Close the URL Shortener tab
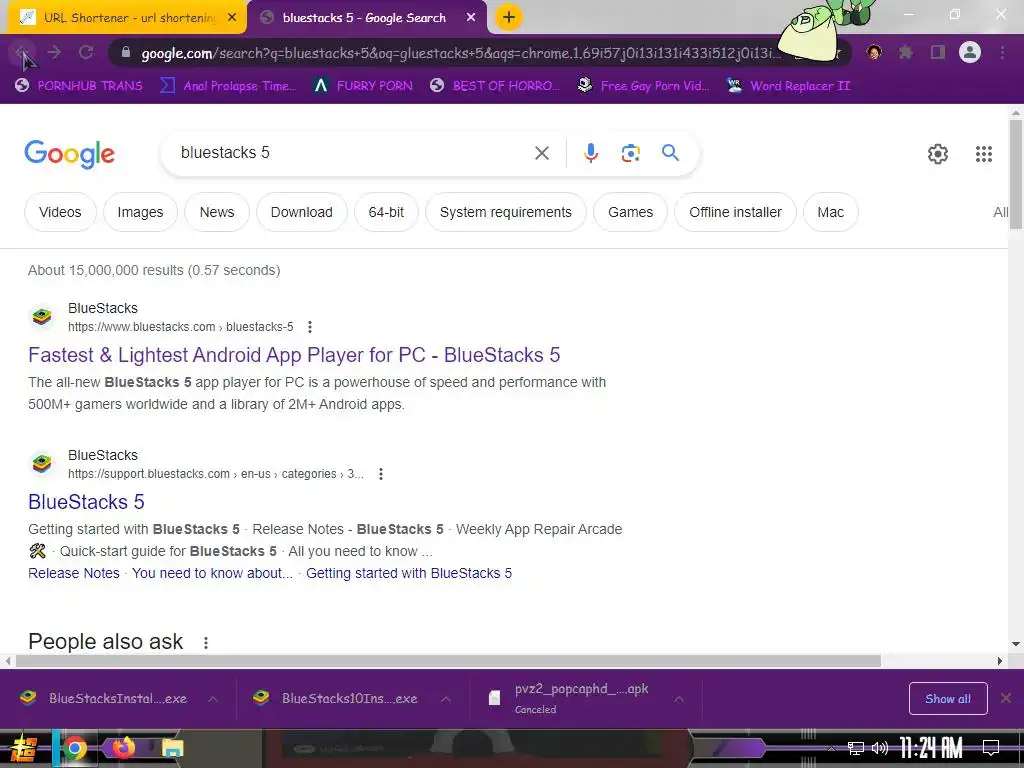 pyautogui.click(x=232, y=18)
